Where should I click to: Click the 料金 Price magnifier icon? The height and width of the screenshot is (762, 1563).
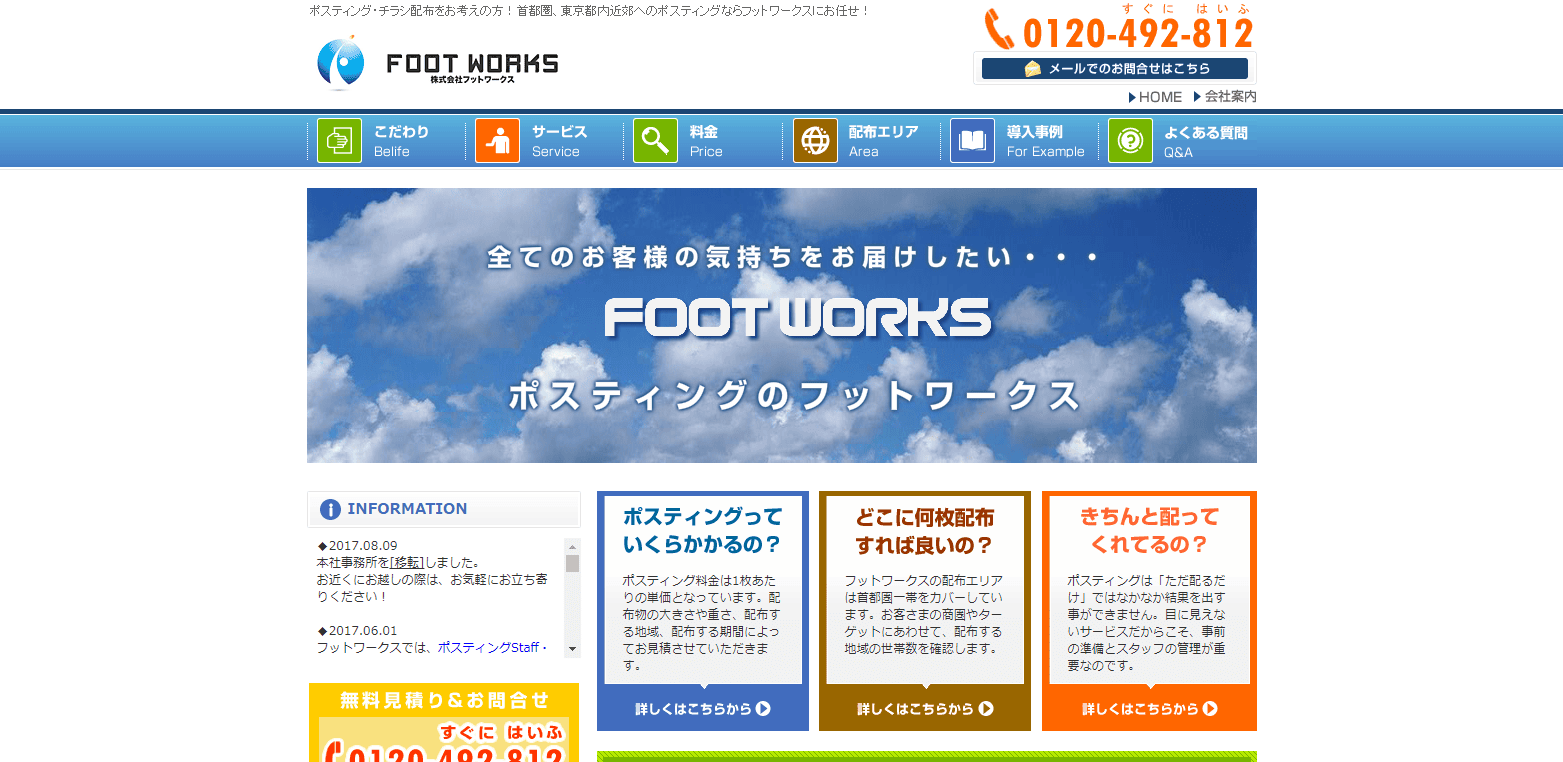pos(655,141)
